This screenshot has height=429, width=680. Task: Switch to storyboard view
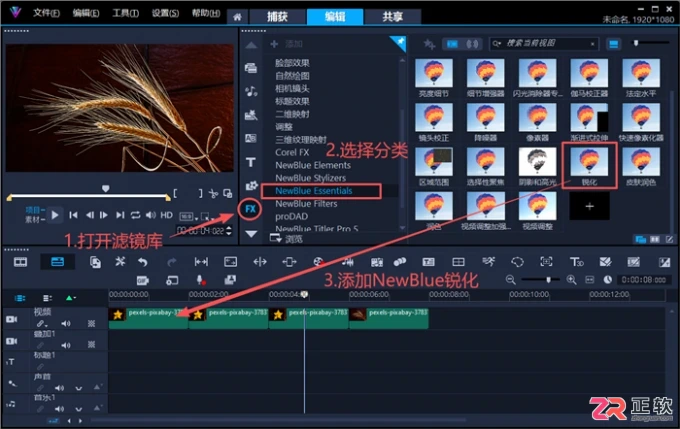[20, 262]
